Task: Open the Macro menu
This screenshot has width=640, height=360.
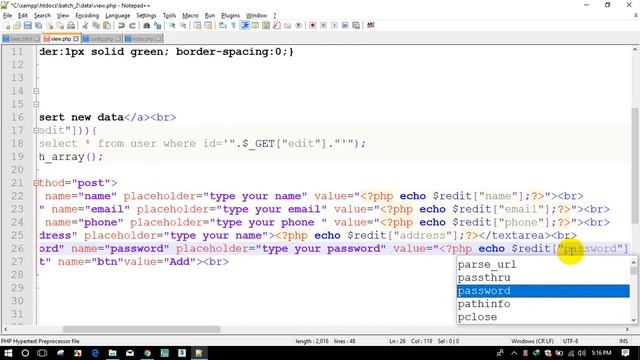Action: click(x=190, y=16)
